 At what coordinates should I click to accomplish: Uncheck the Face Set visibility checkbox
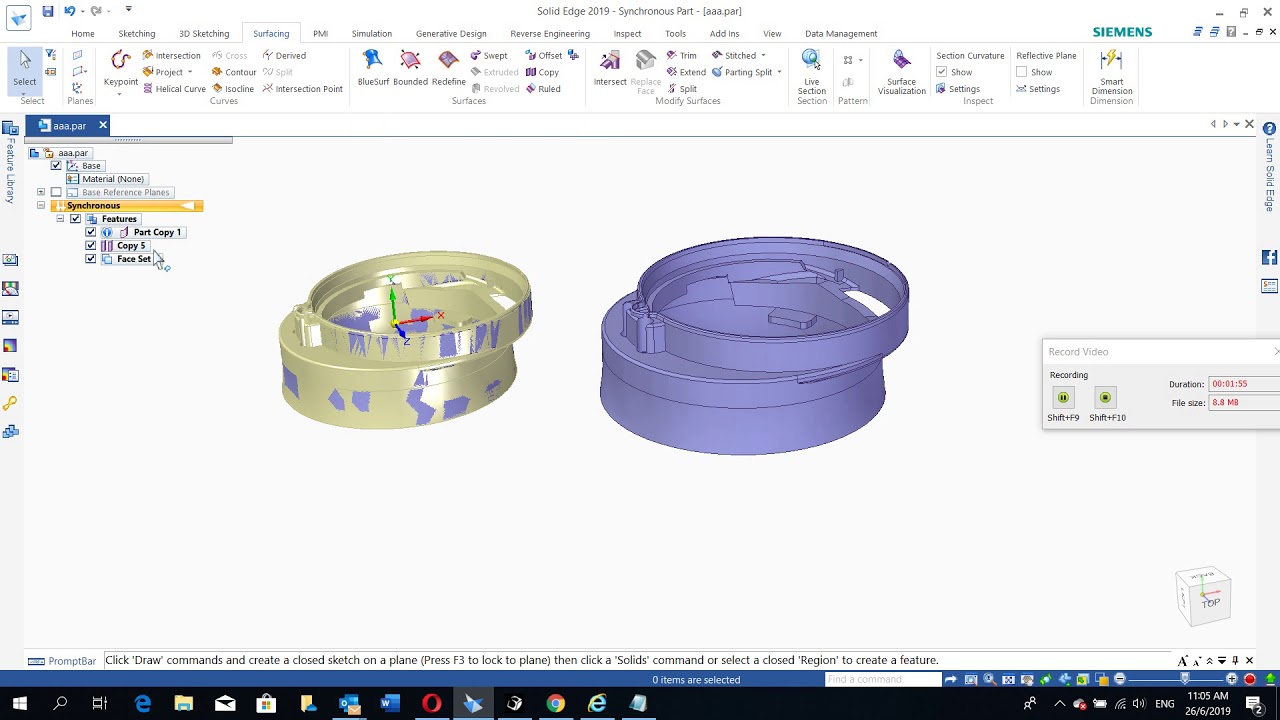[91, 259]
